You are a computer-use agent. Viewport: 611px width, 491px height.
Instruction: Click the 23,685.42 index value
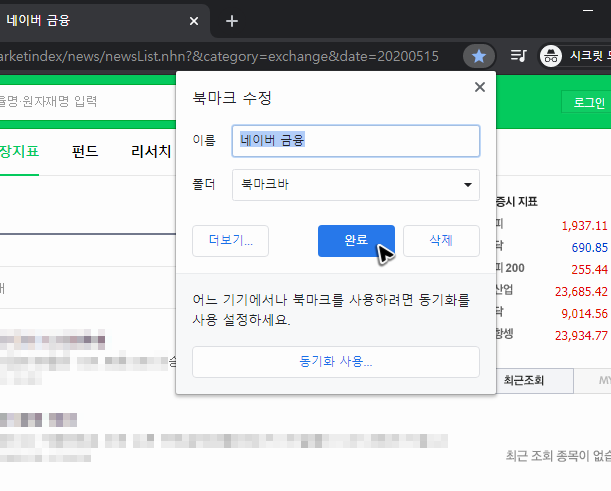coord(581,291)
